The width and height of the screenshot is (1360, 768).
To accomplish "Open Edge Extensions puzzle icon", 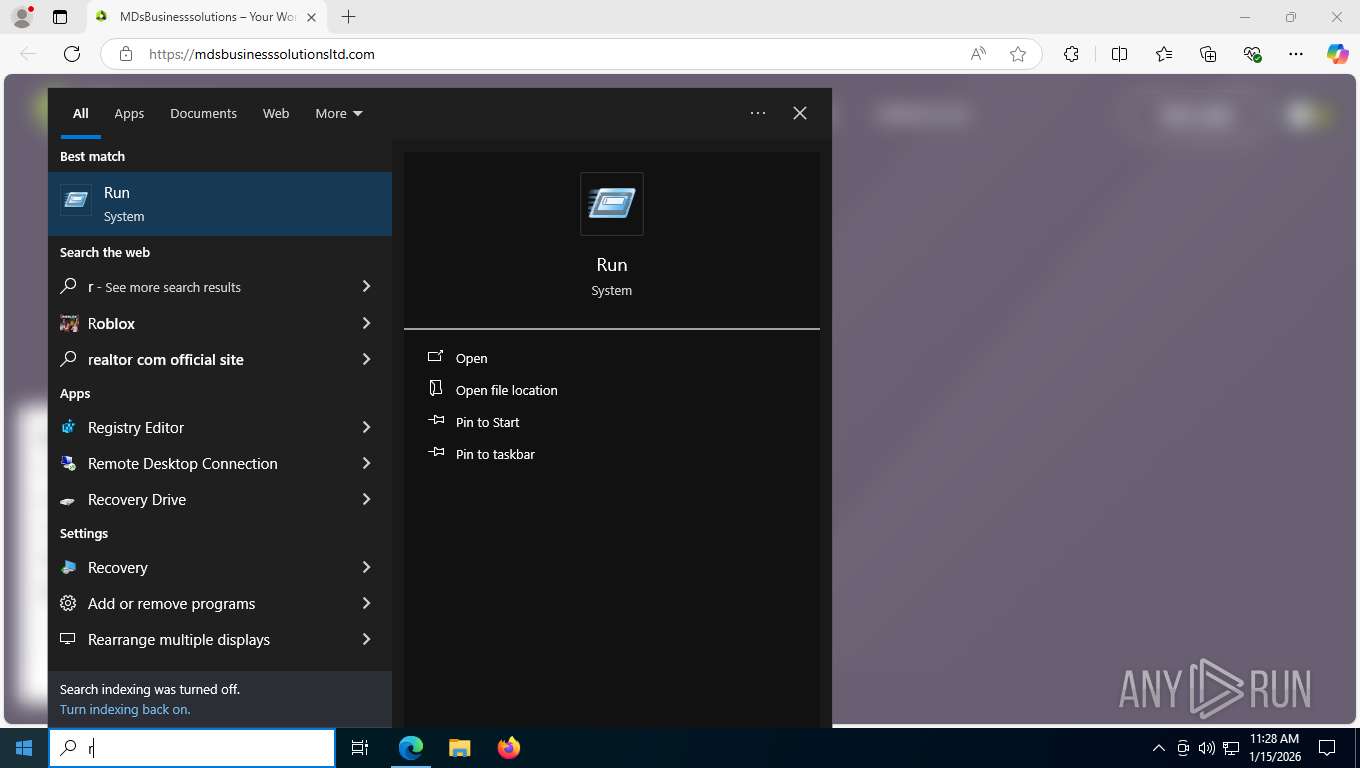I will pyautogui.click(x=1071, y=54).
